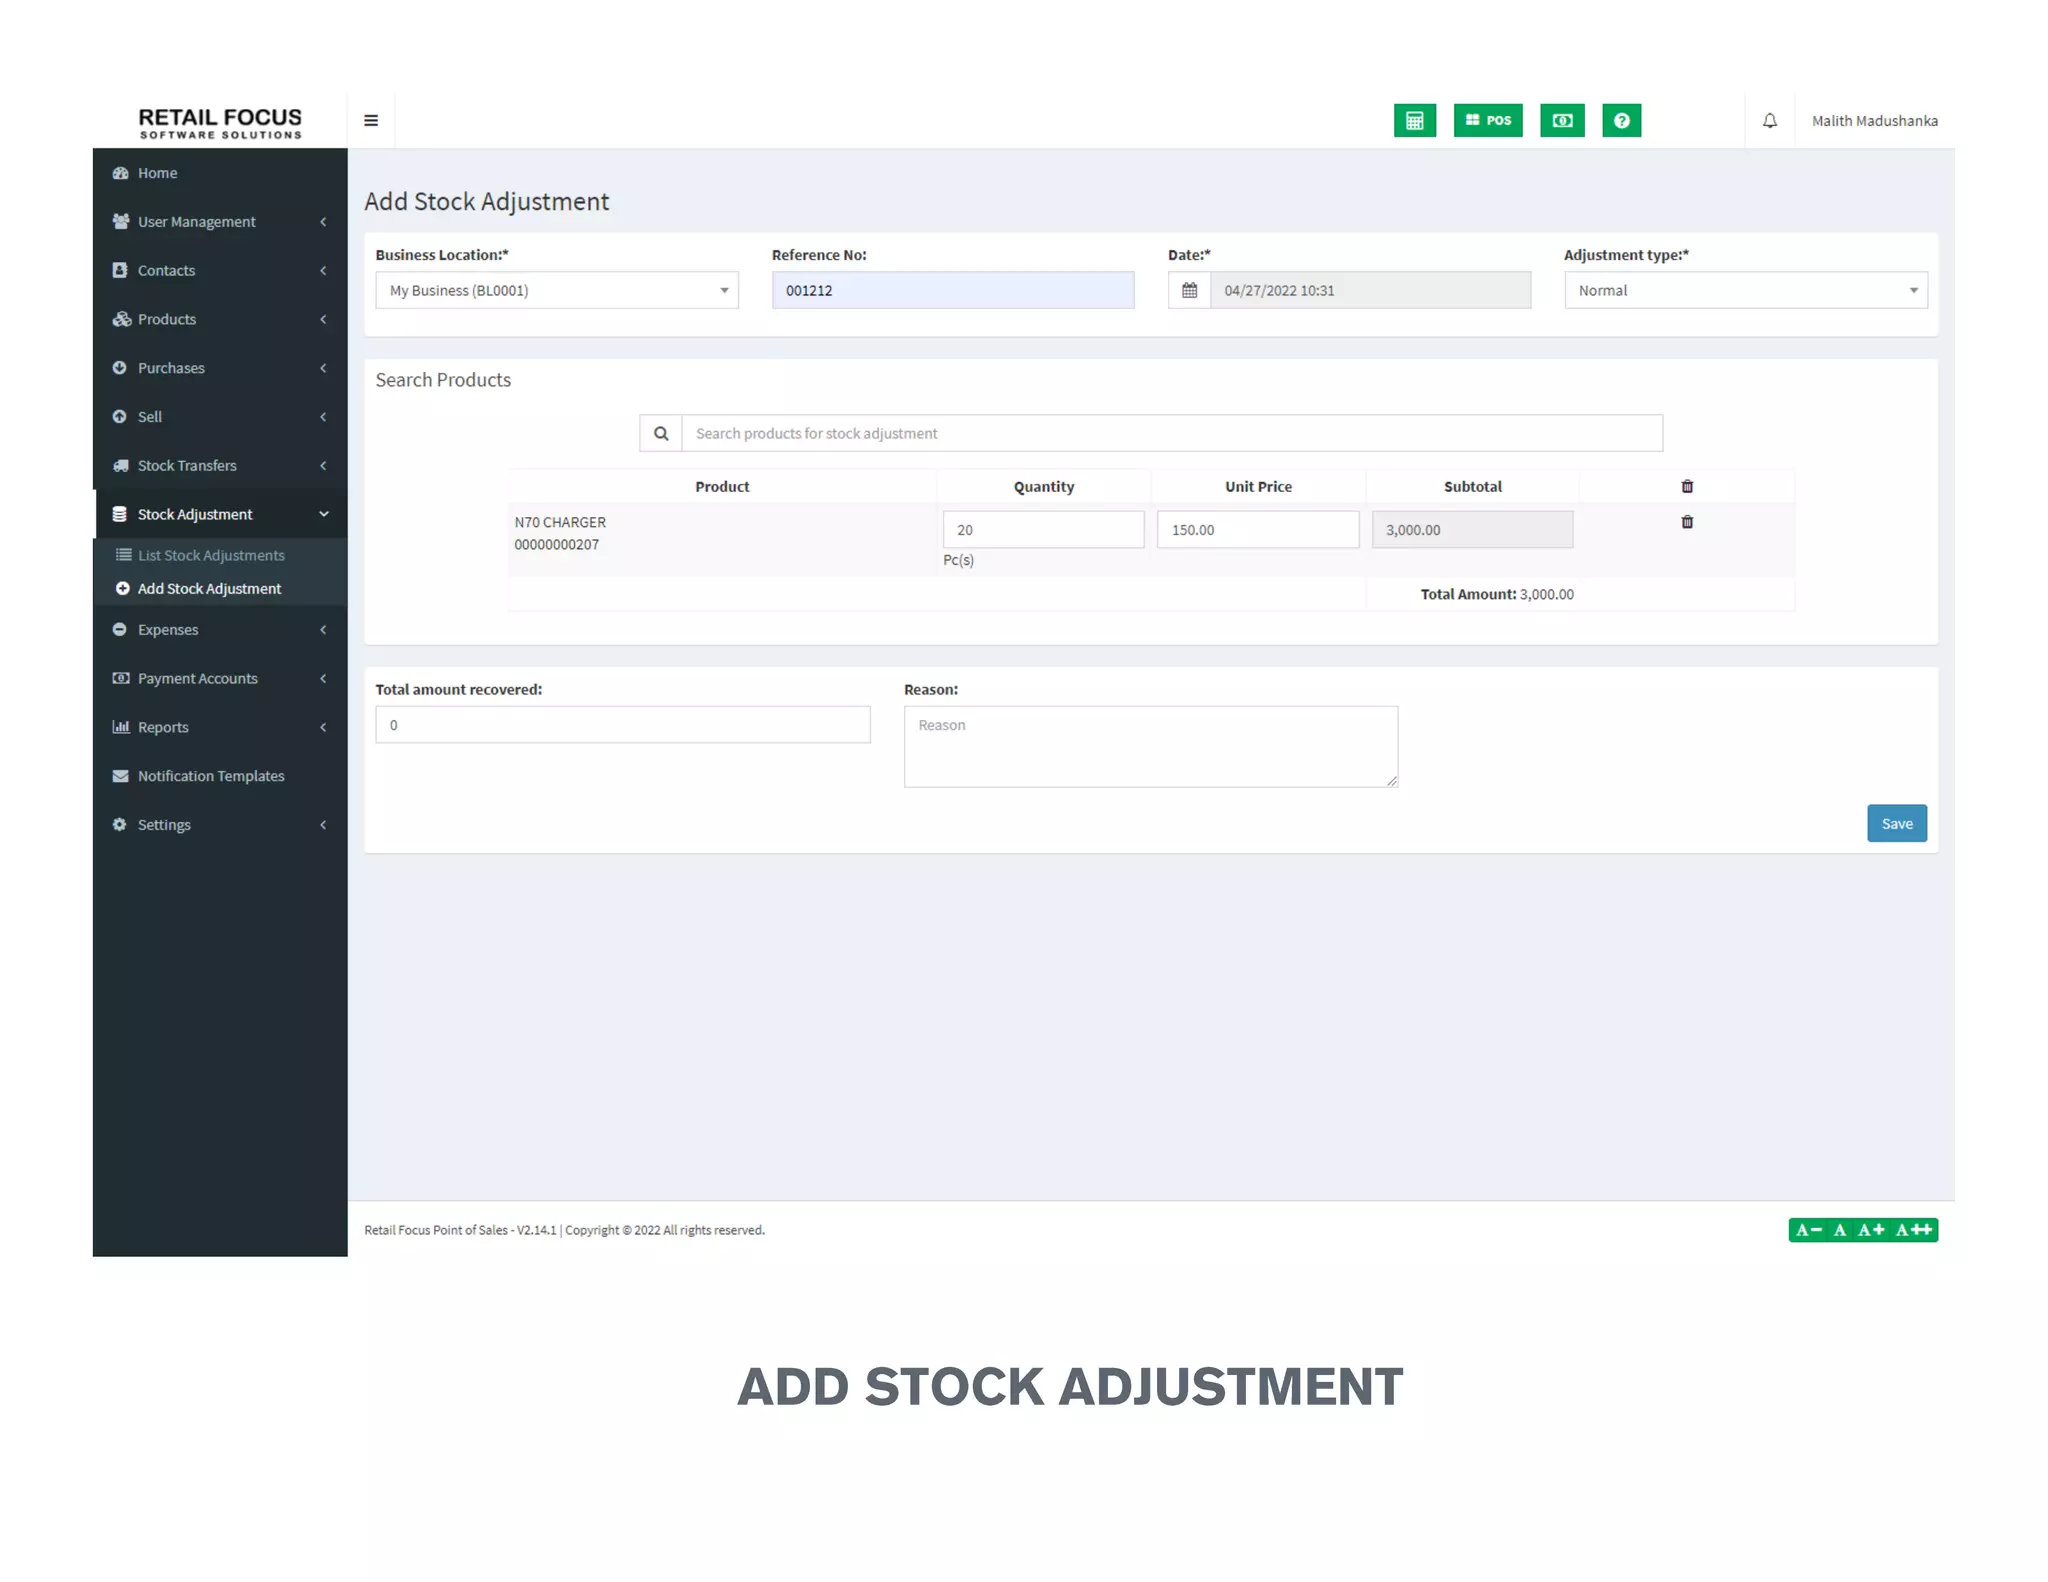Expand Contacts menu
The image size is (2048, 1582).
tap(220, 271)
